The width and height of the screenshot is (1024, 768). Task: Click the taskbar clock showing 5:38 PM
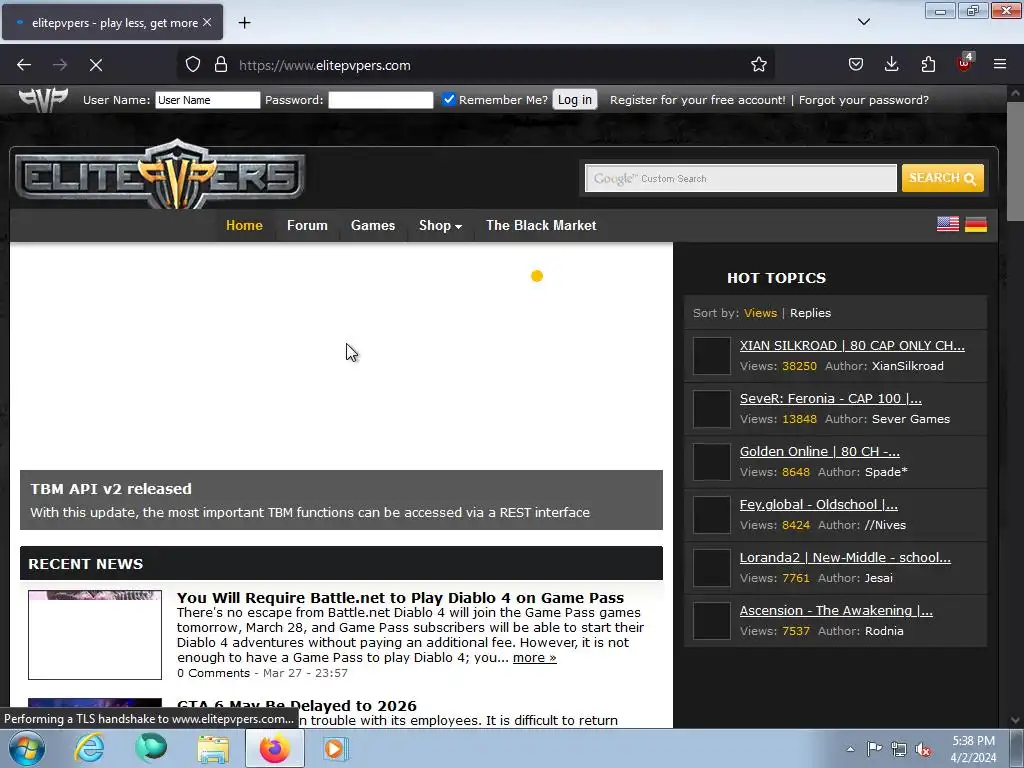click(x=973, y=749)
